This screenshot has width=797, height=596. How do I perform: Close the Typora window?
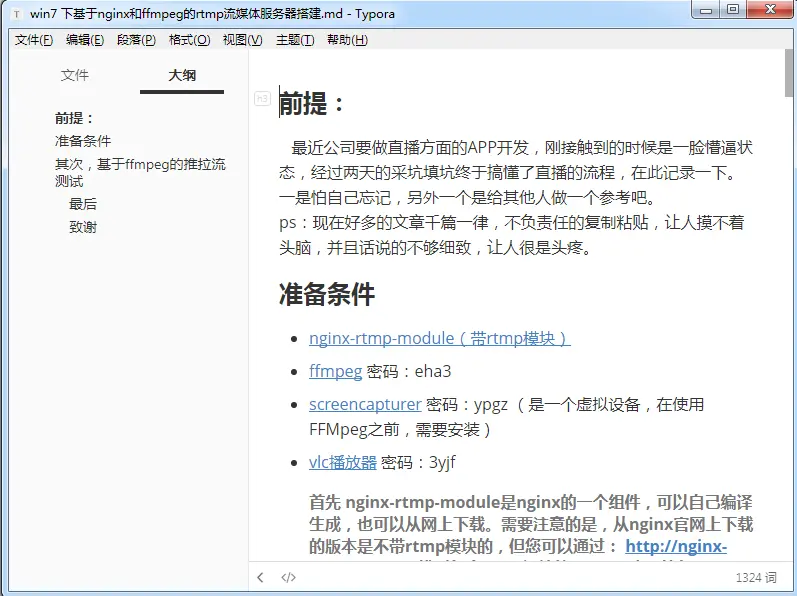tap(770, 9)
